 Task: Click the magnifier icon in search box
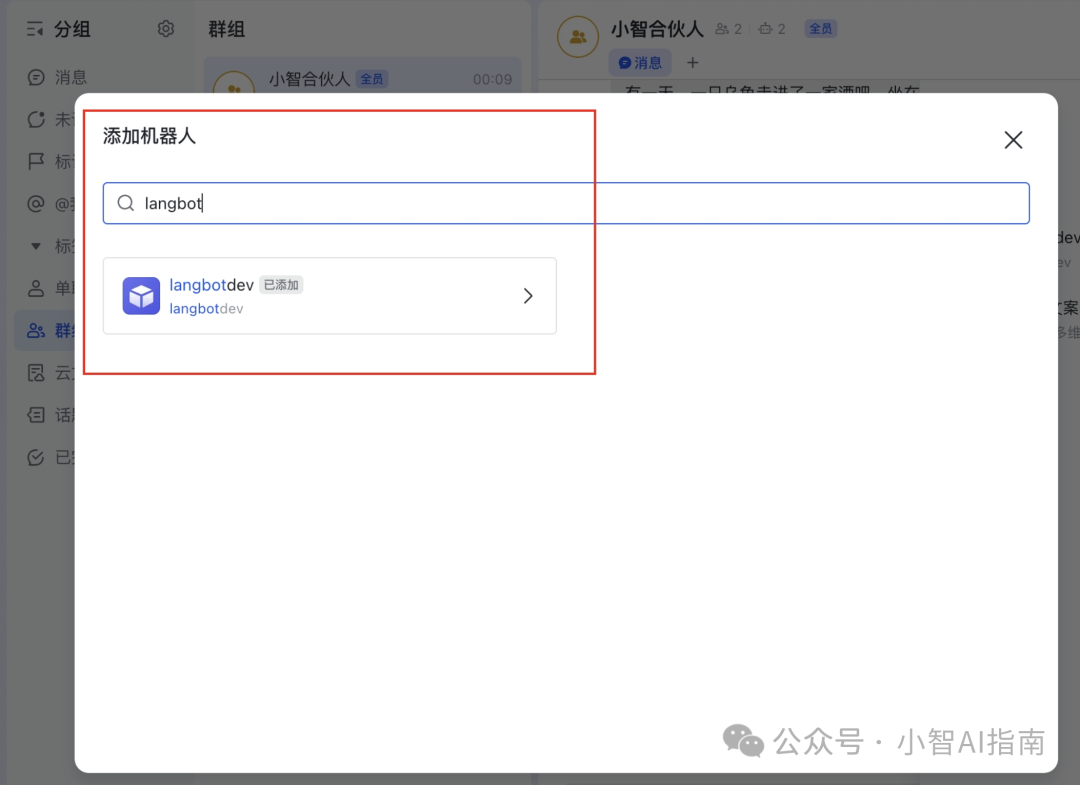(x=126, y=203)
